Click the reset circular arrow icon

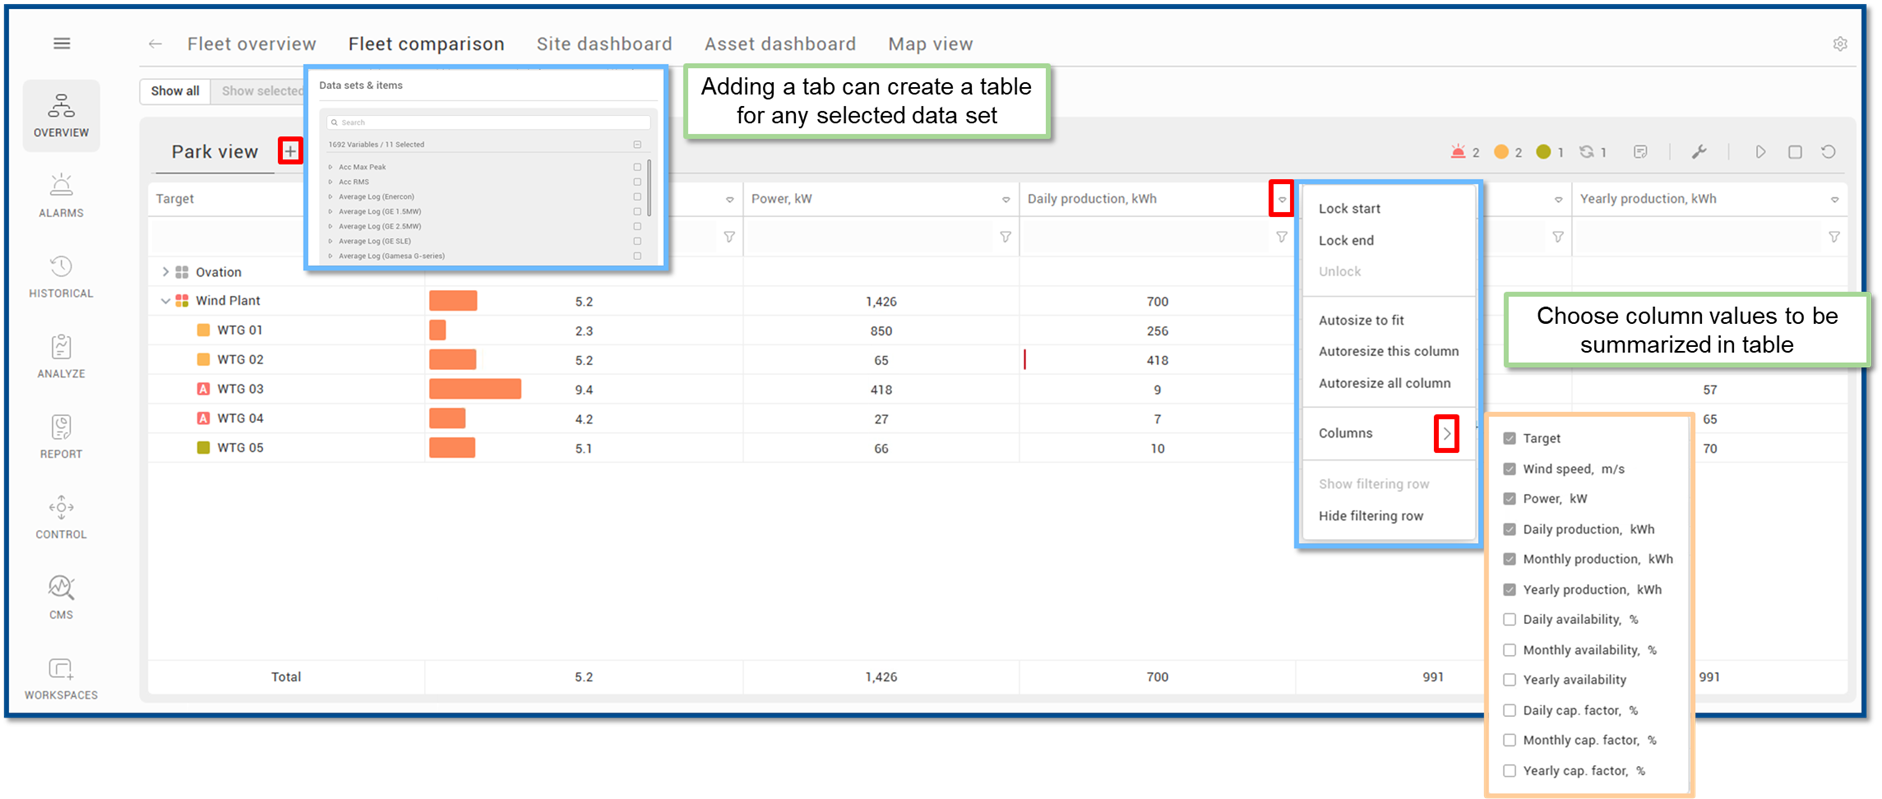tap(1828, 152)
